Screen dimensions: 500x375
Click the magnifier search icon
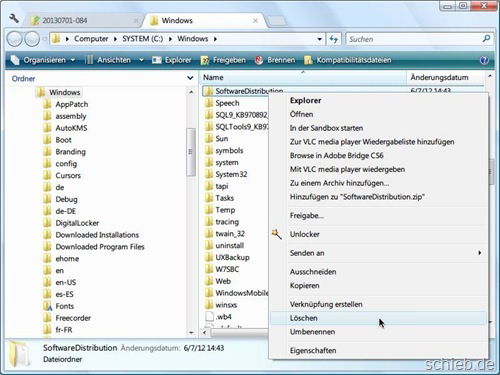486,39
